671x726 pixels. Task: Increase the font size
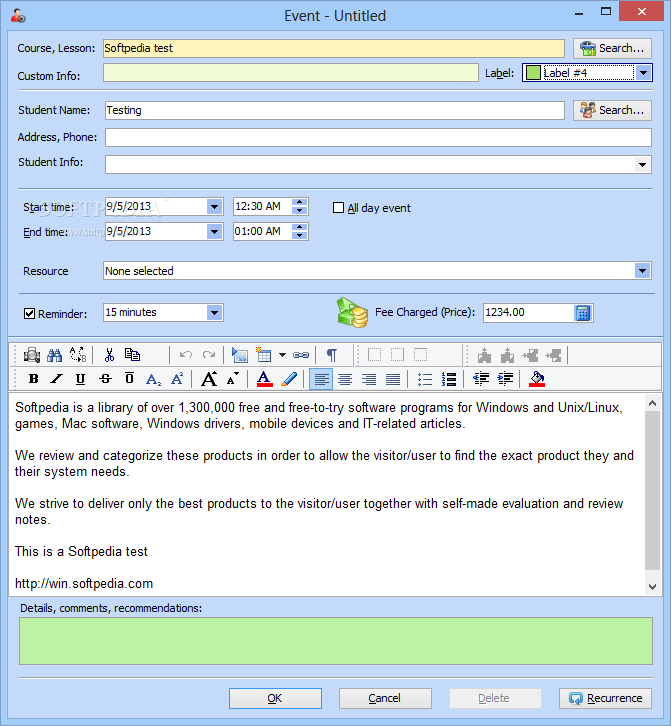pyautogui.click(x=209, y=379)
